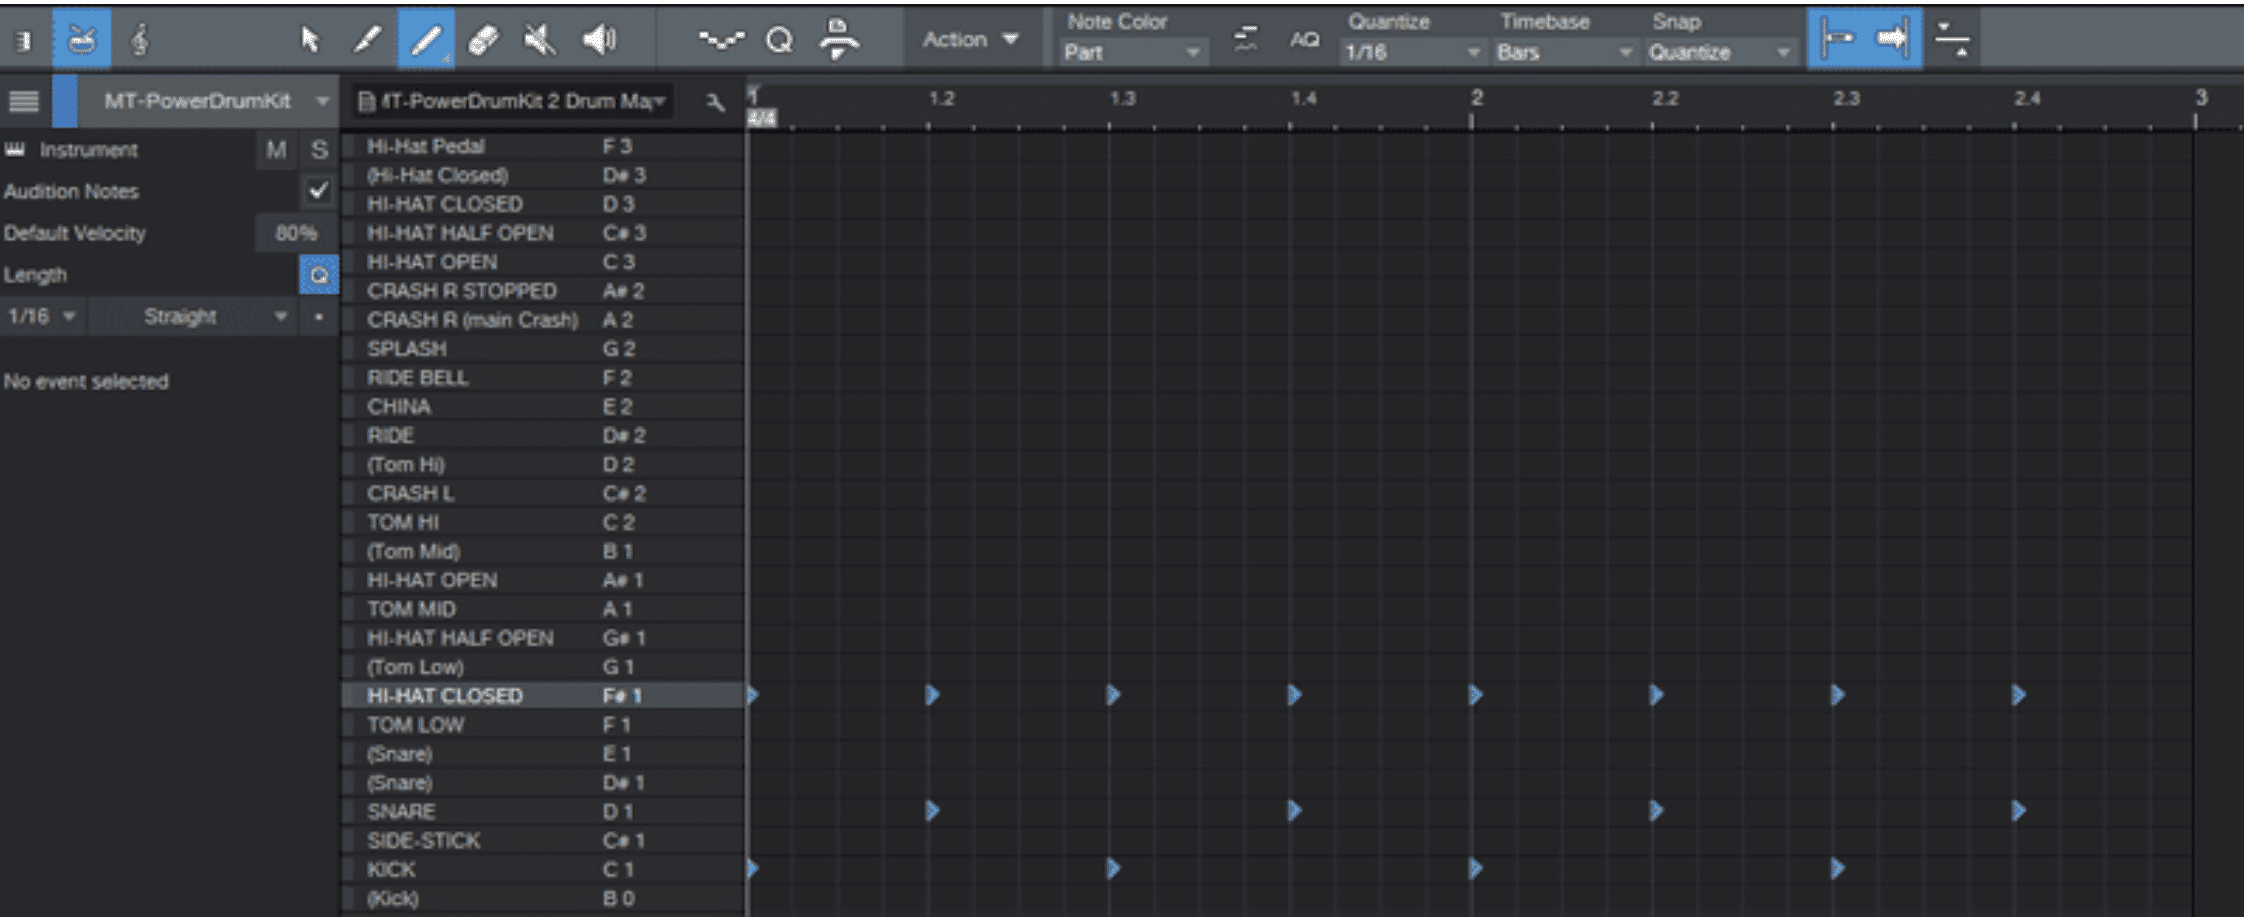Select the Arrow tool
The width and height of the screenshot is (2244, 917).
pyautogui.click(x=309, y=39)
